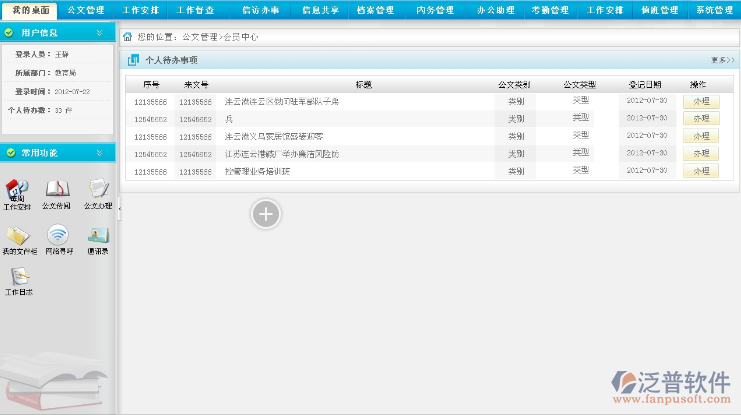This screenshot has height=415, width=741.
Task: Open the 我的文件柜 folder icon
Action: click(19, 237)
